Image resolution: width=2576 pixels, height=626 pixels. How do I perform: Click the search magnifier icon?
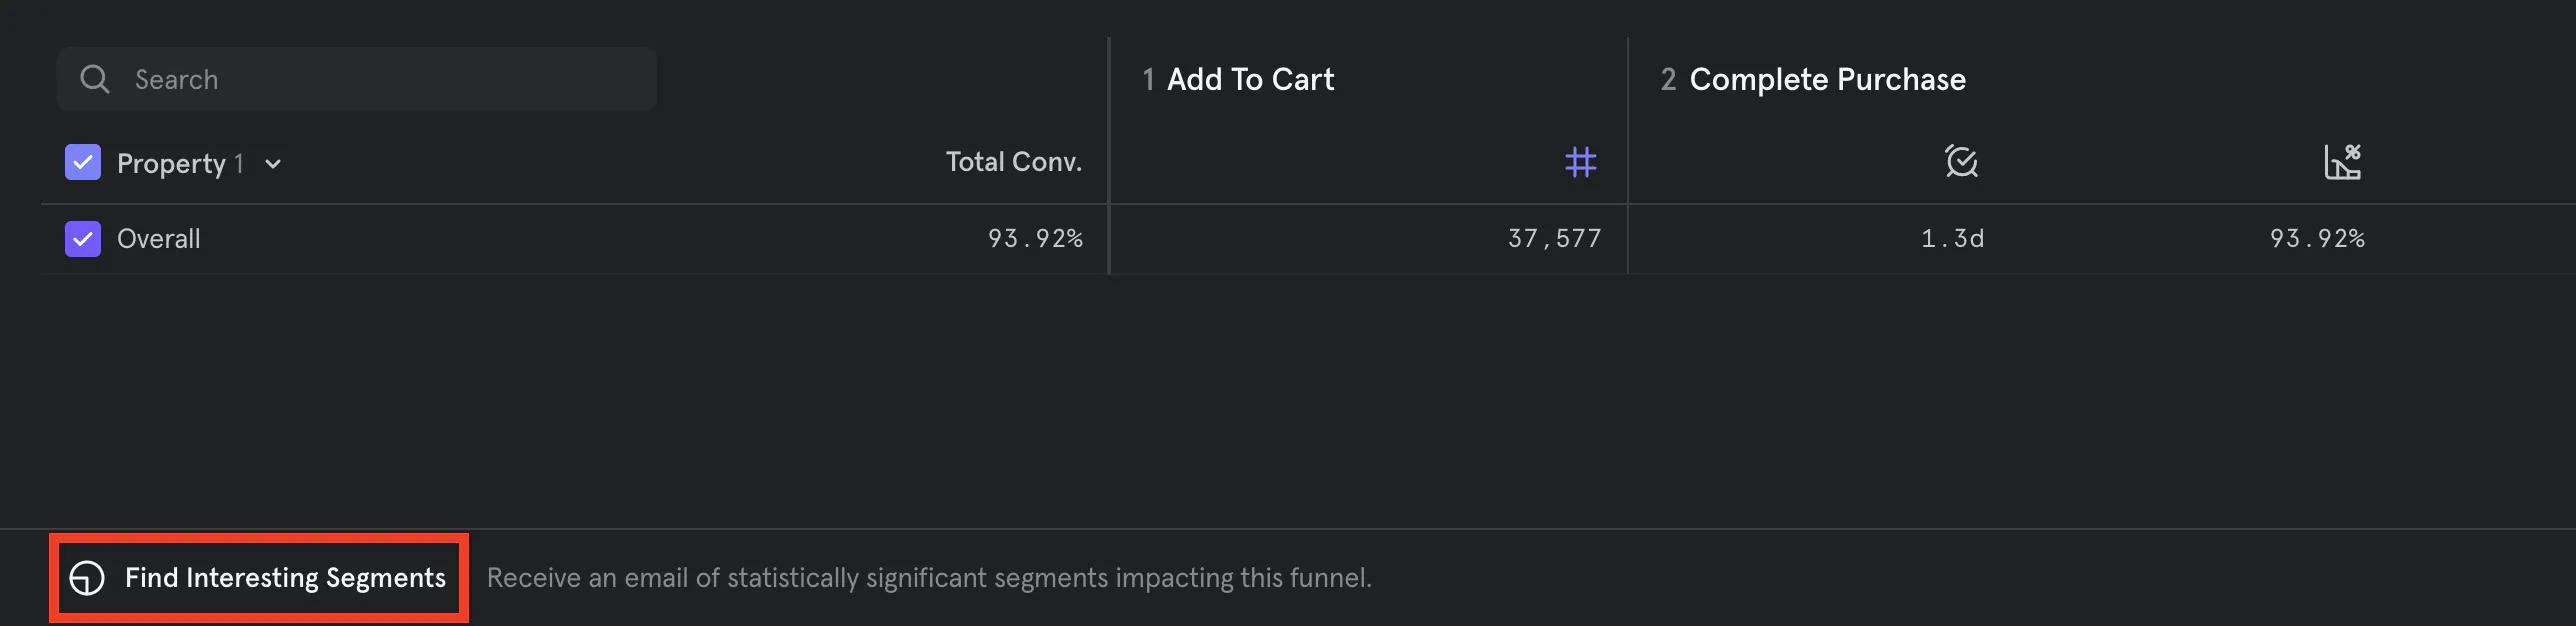(x=95, y=78)
